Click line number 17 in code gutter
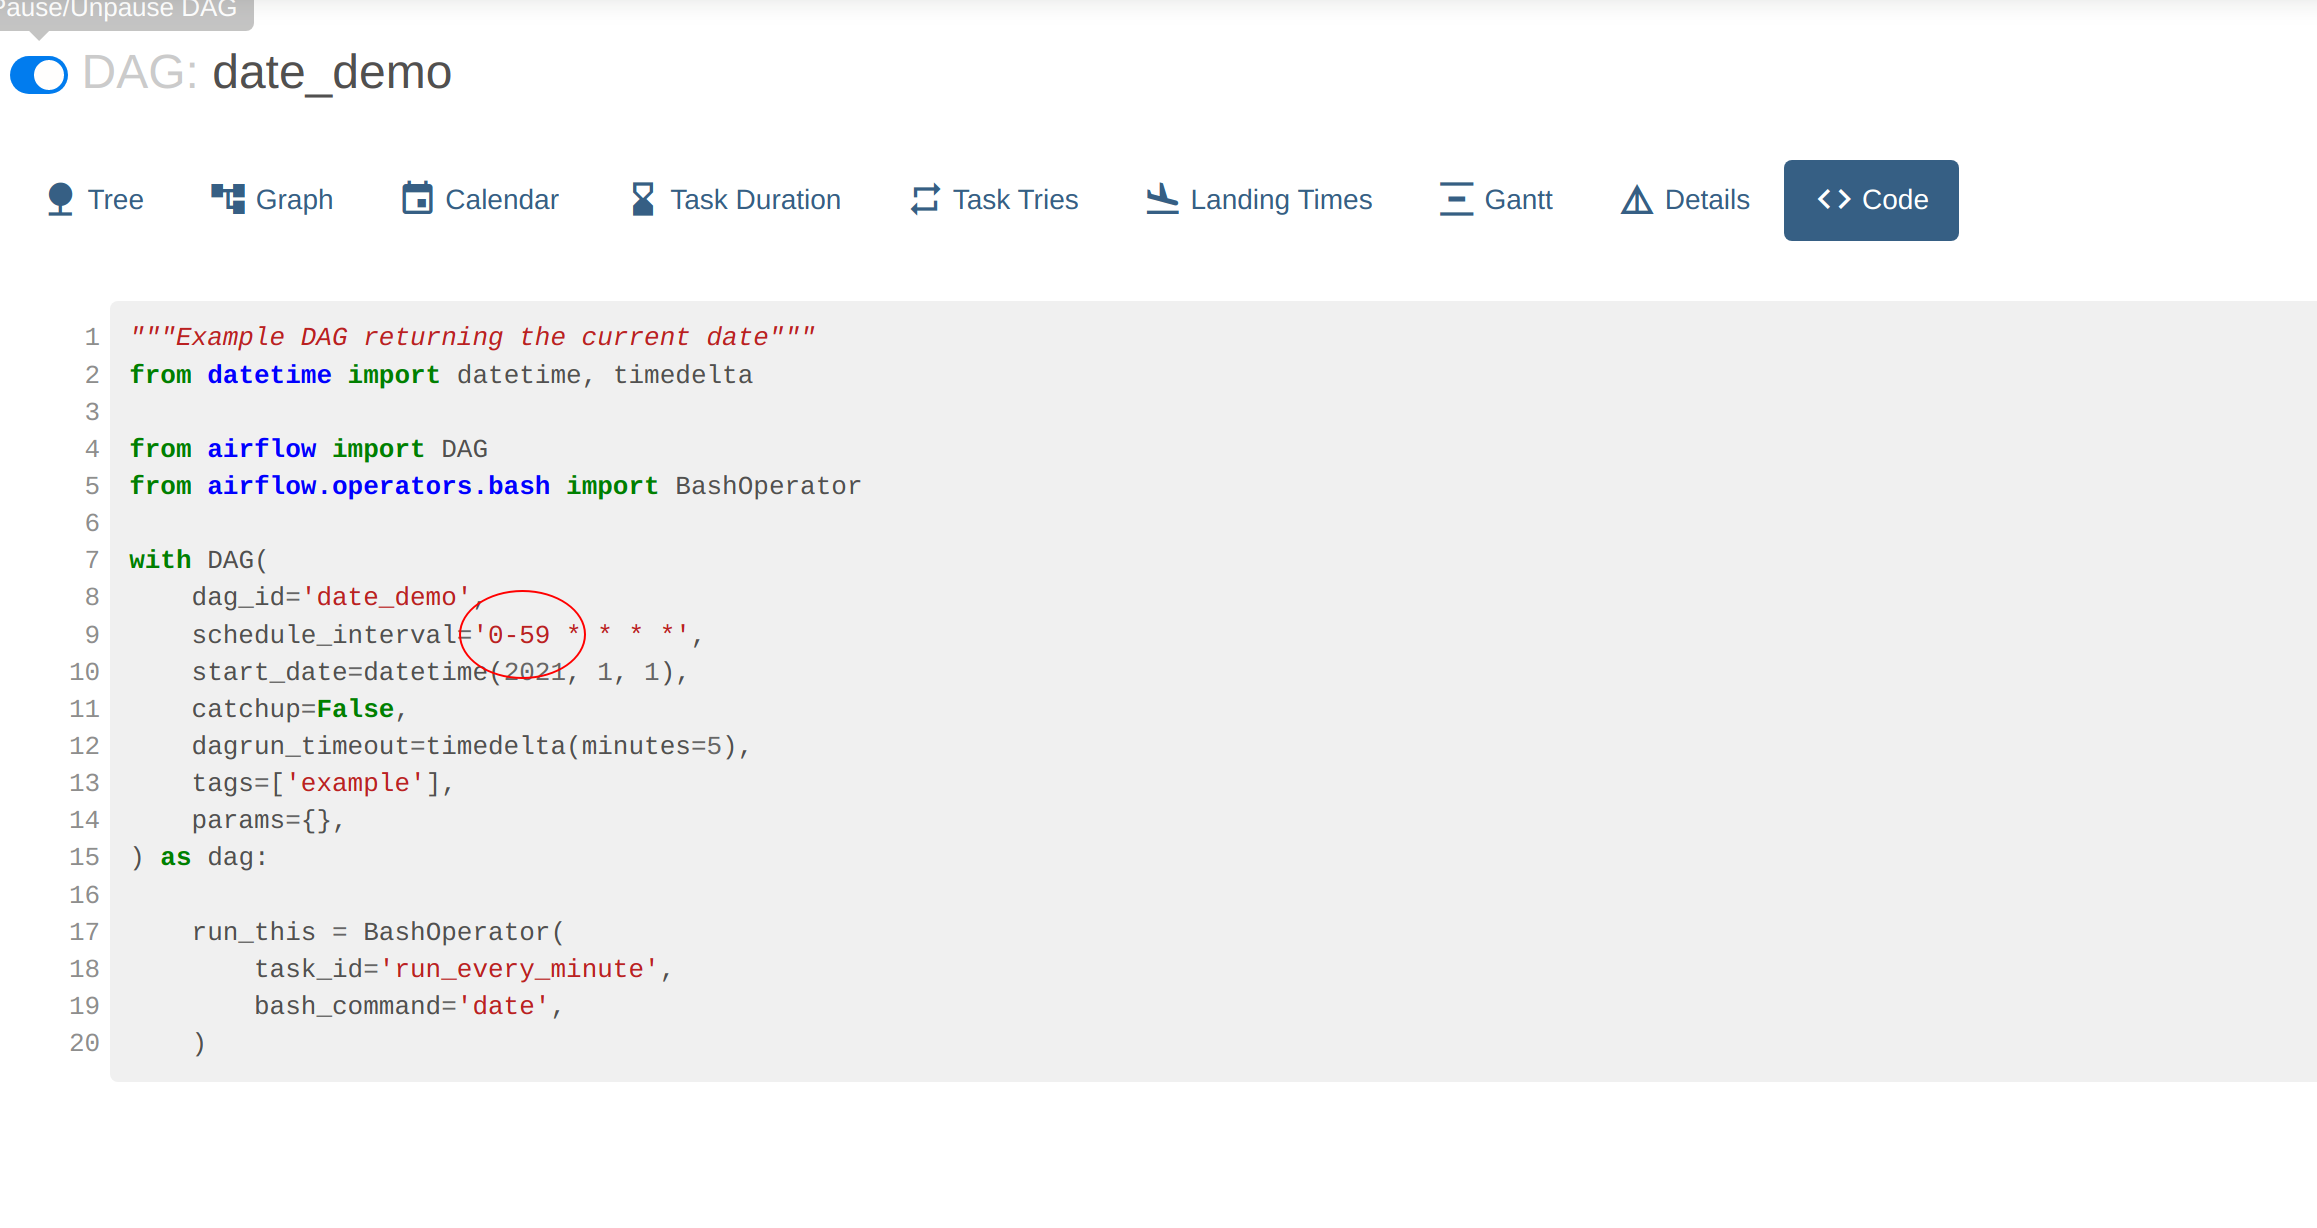Screen dimensions: 2317x1228 85,932
